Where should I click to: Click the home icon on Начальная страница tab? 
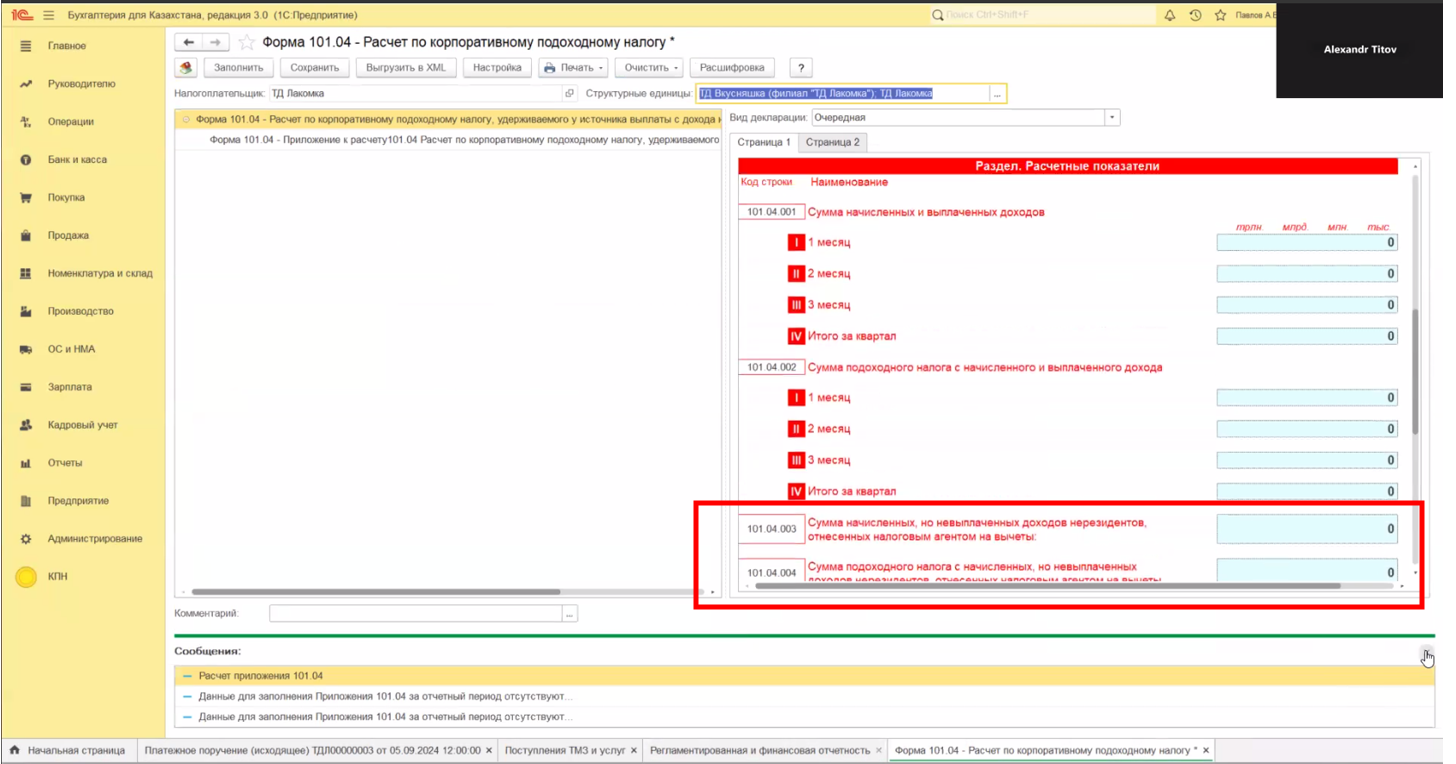click(x=14, y=750)
